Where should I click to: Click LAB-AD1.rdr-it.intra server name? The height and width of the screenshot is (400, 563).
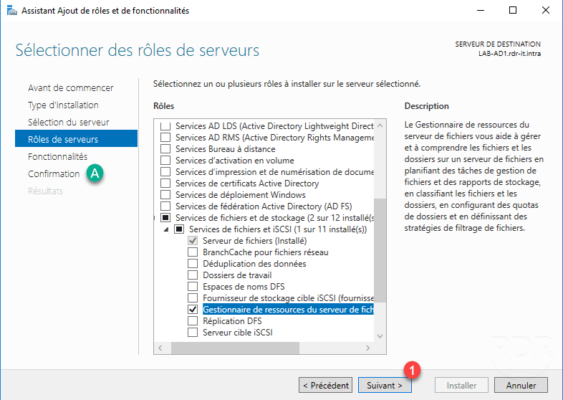coord(509,54)
